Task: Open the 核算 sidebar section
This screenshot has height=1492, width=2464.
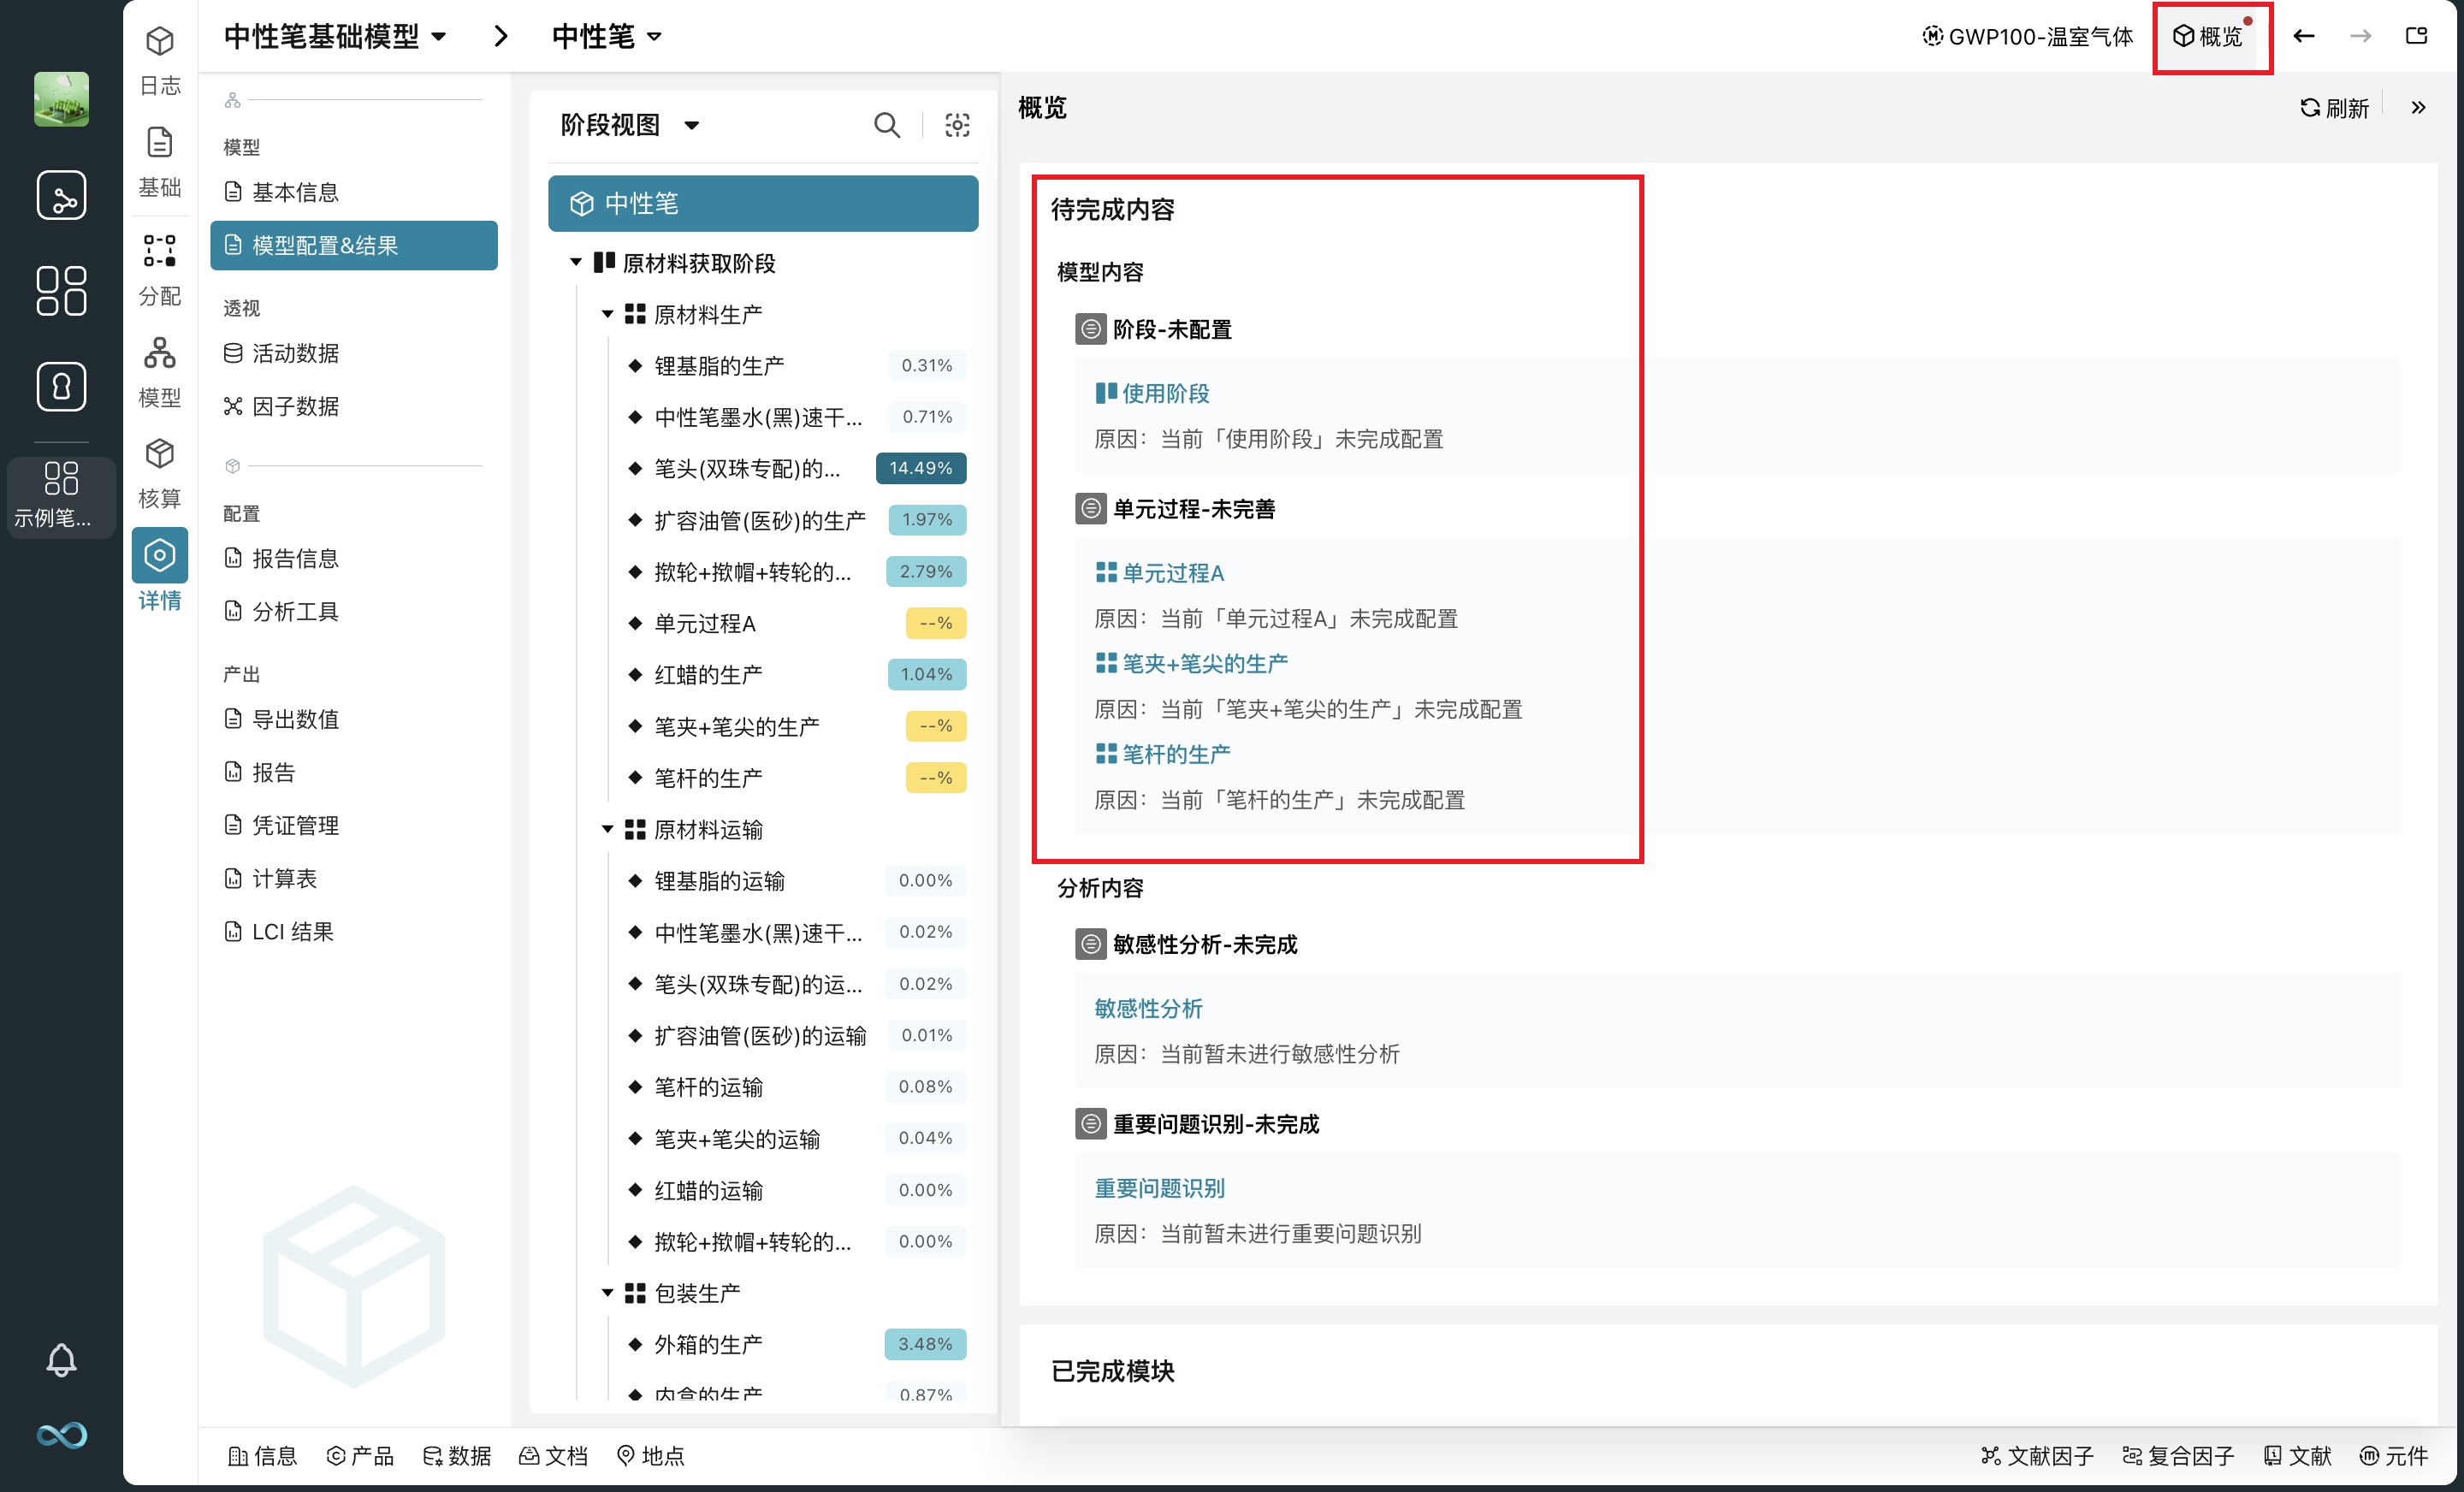Action: pos(160,473)
